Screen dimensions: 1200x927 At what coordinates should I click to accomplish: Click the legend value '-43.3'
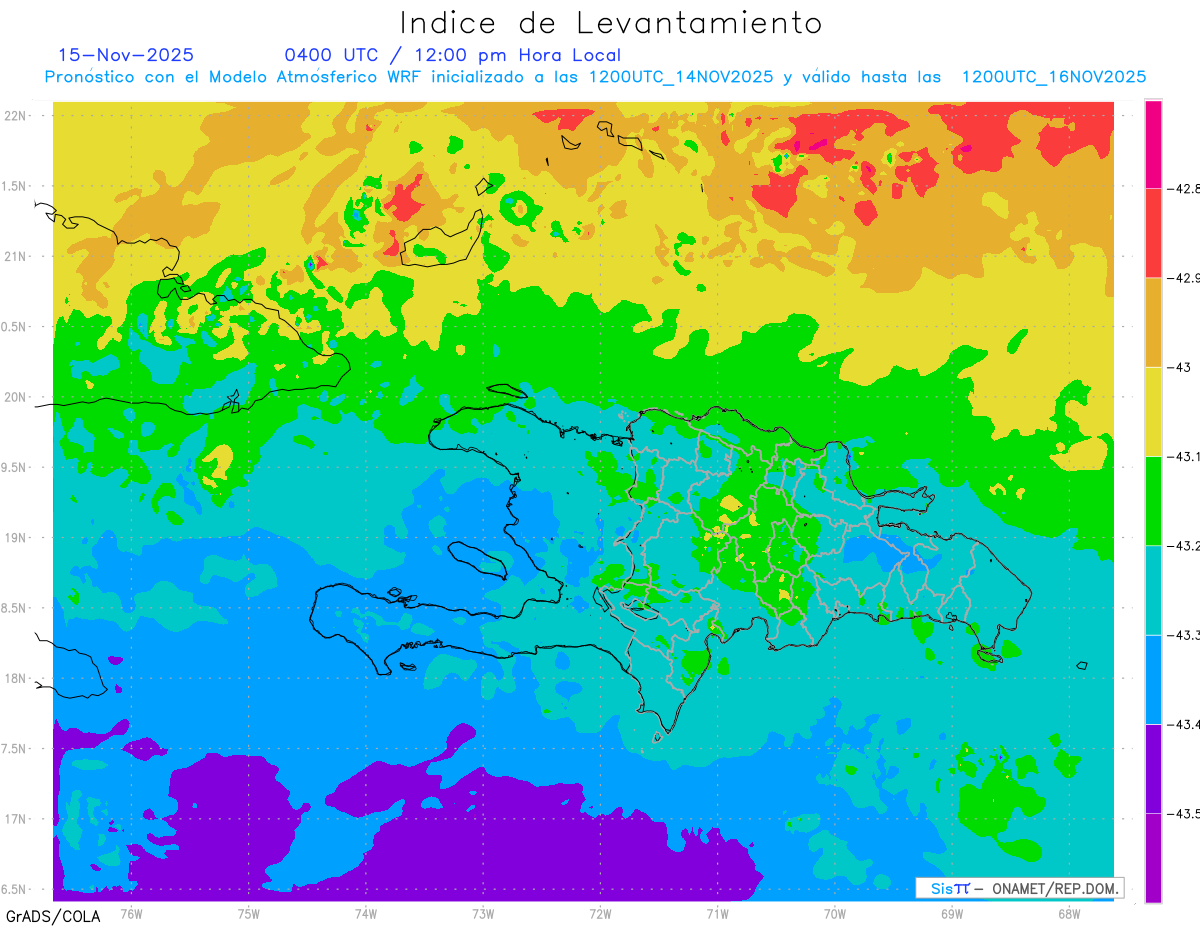click(1182, 635)
